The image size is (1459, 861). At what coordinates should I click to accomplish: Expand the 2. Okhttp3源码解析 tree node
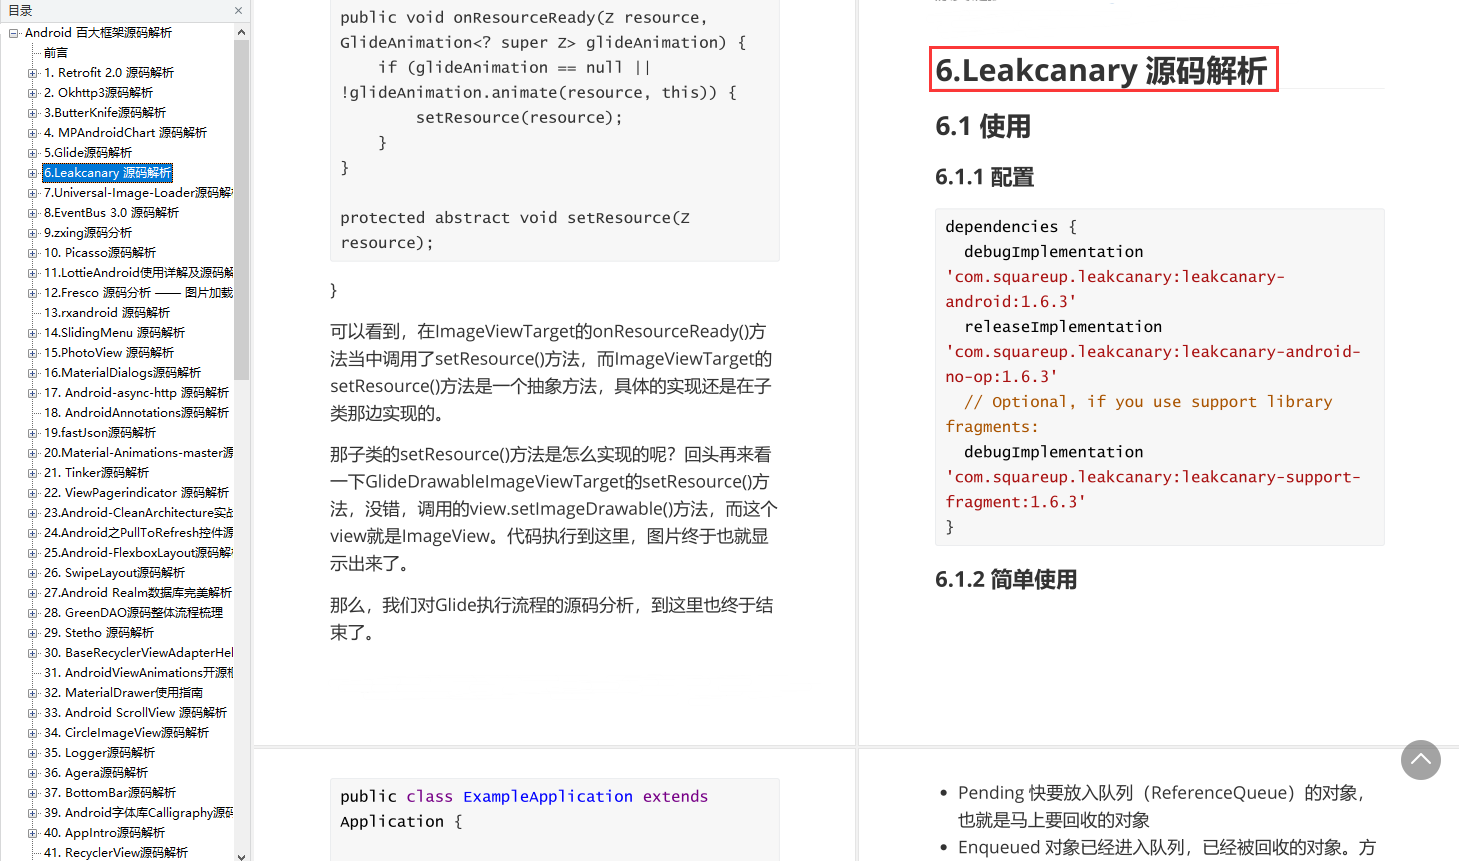(x=33, y=93)
